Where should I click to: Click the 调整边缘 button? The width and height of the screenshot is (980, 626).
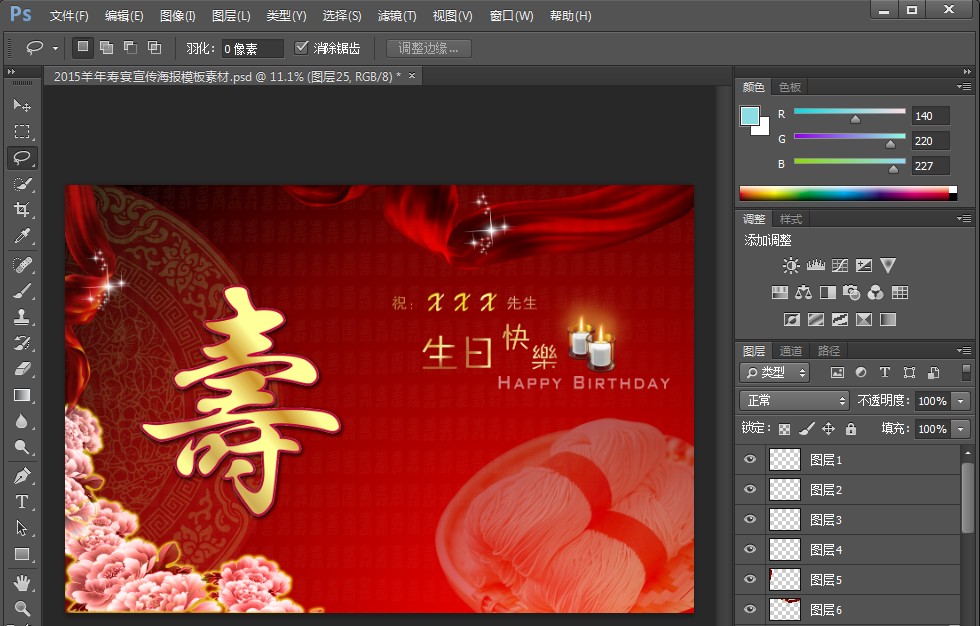tap(429, 48)
